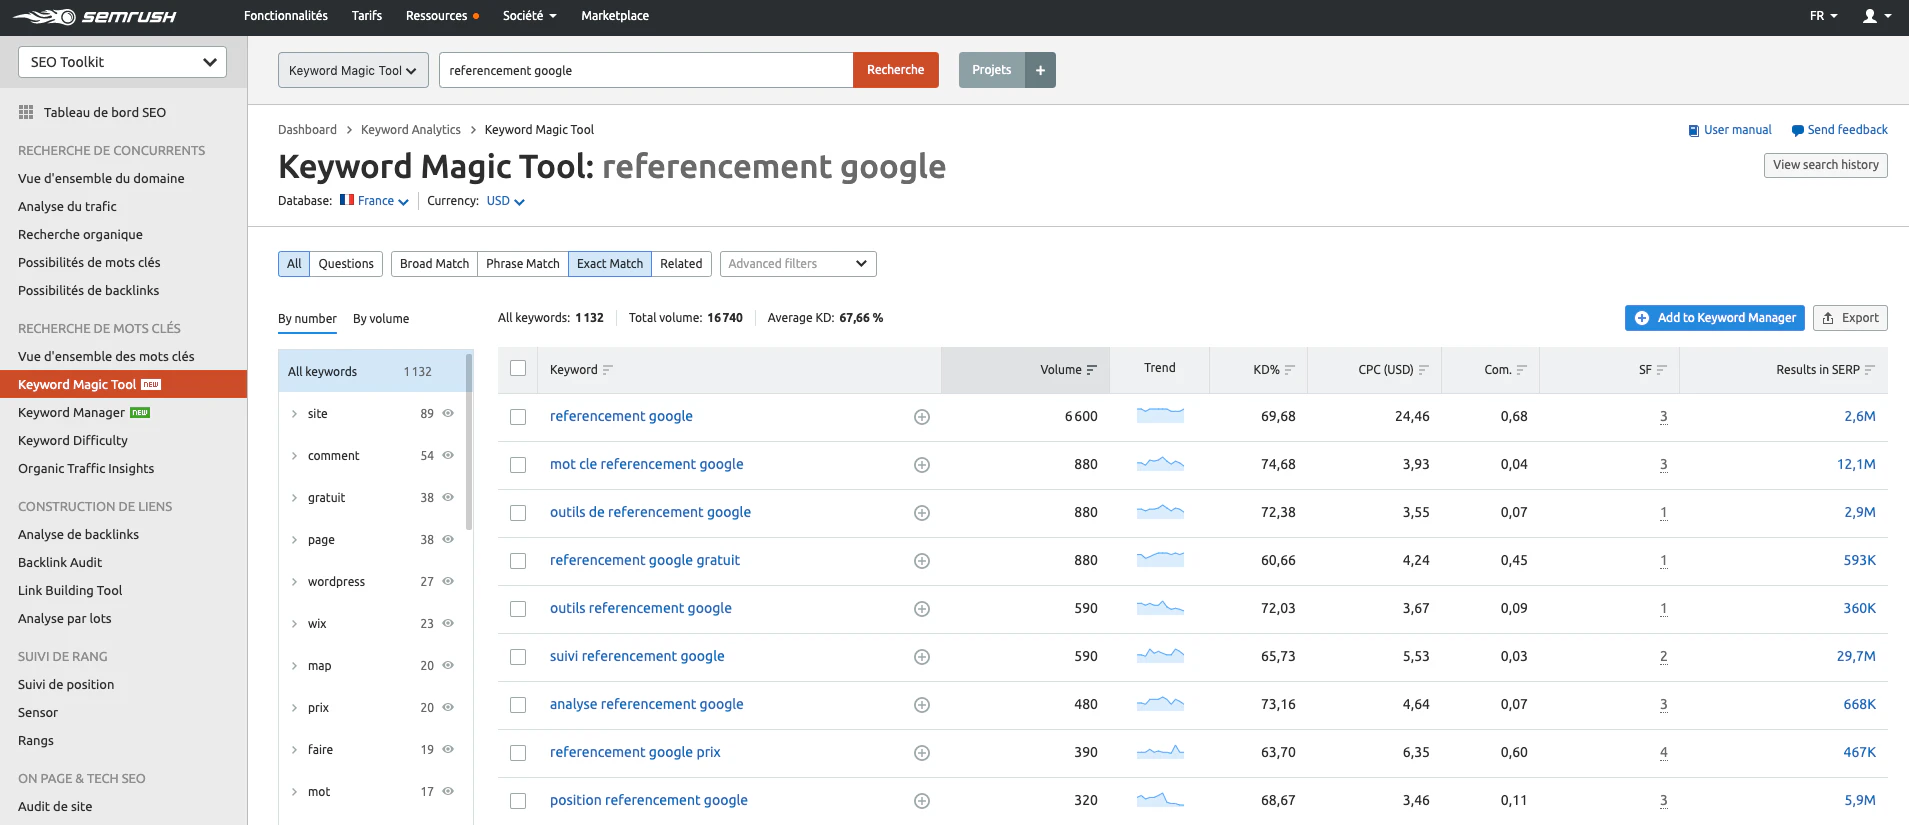Select the Related tab
1909x825 pixels.
[681, 264]
